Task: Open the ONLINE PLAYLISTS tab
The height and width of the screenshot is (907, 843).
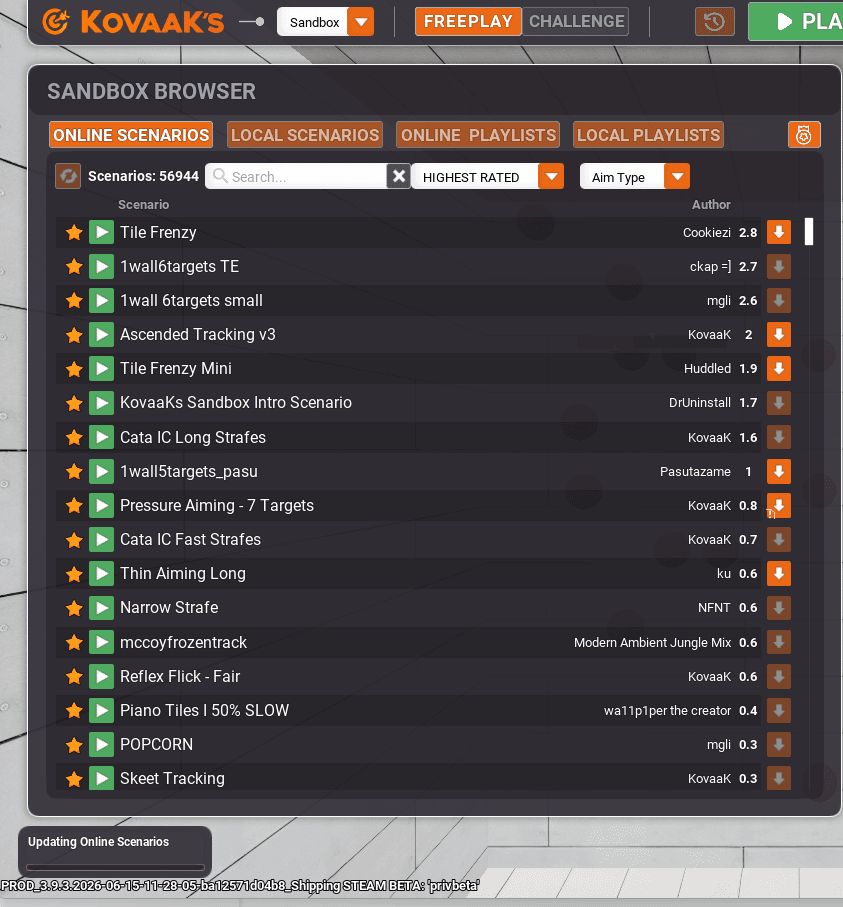Action: pyautogui.click(x=478, y=135)
